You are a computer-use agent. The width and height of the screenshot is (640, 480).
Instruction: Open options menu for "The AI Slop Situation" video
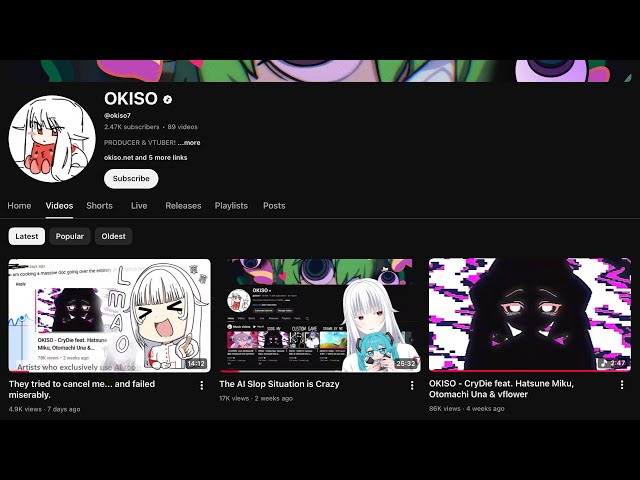coord(412,385)
